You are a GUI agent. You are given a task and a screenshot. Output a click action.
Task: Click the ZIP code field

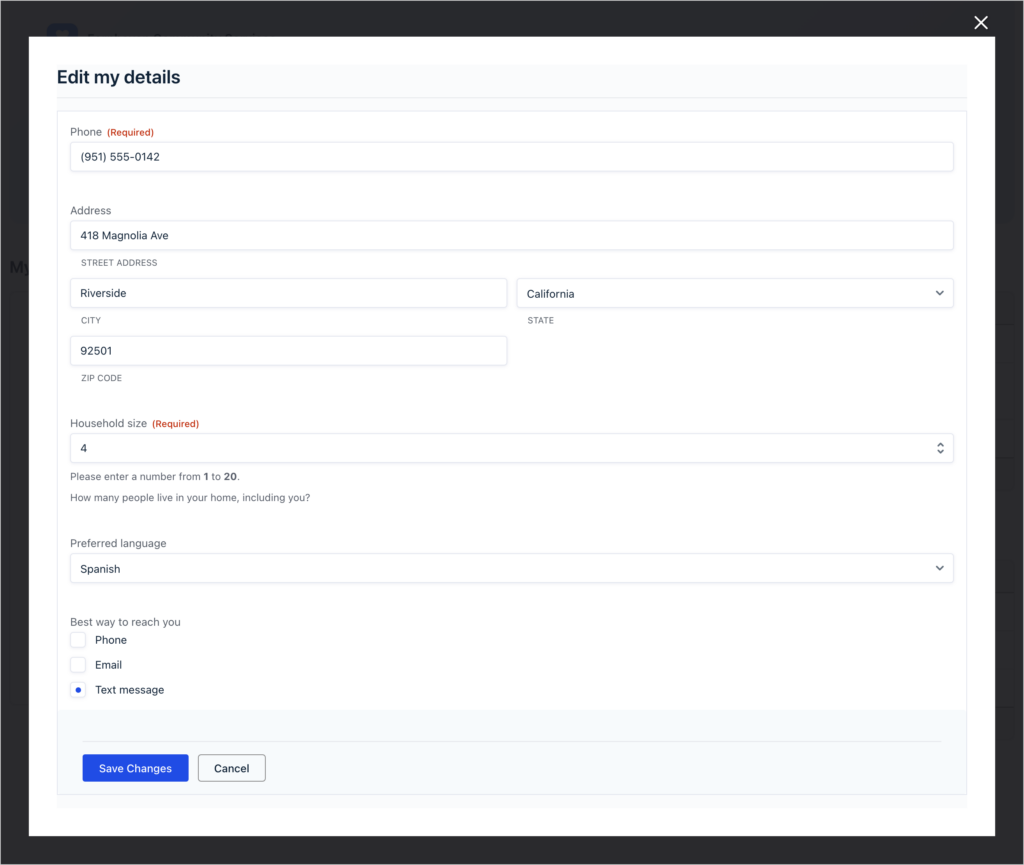[x=288, y=351]
